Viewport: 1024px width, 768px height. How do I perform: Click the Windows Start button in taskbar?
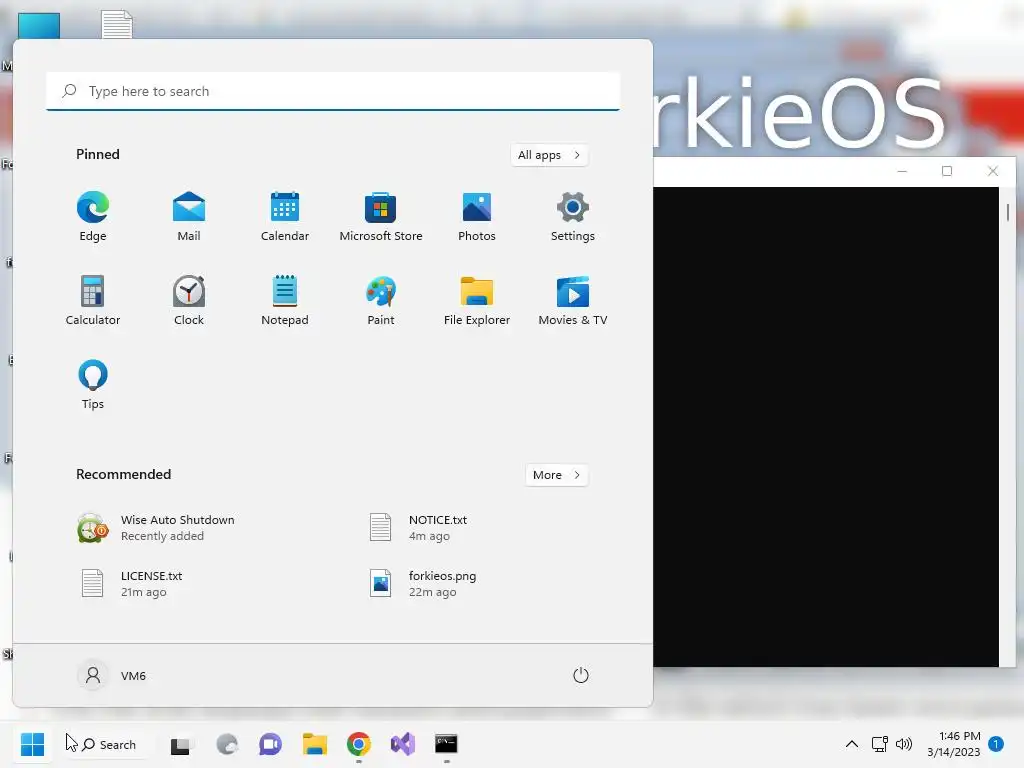[x=32, y=744]
